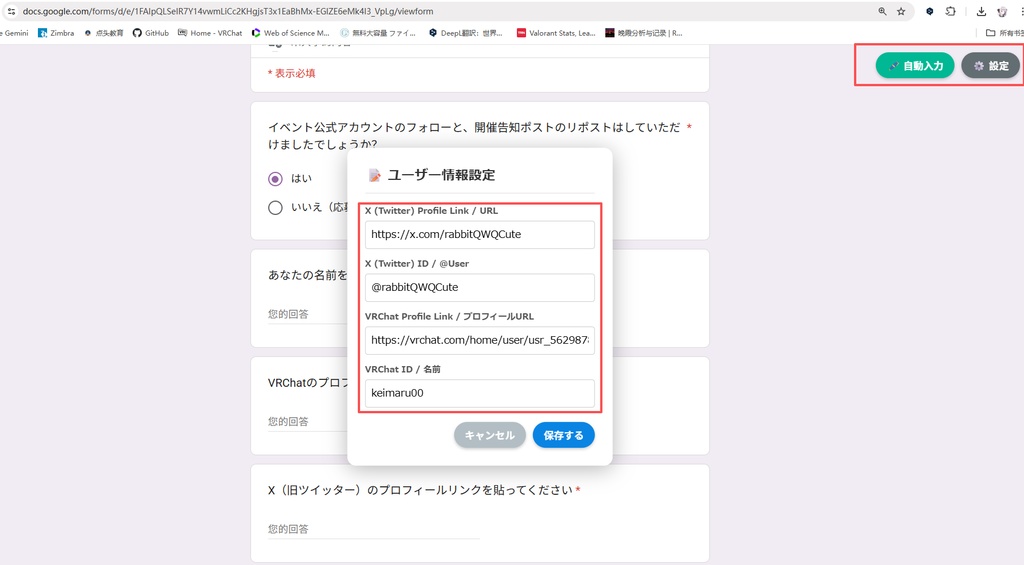The width and height of the screenshot is (1024, 565).
Task: Click the site info icon in address bar
Action: point(11,11)
